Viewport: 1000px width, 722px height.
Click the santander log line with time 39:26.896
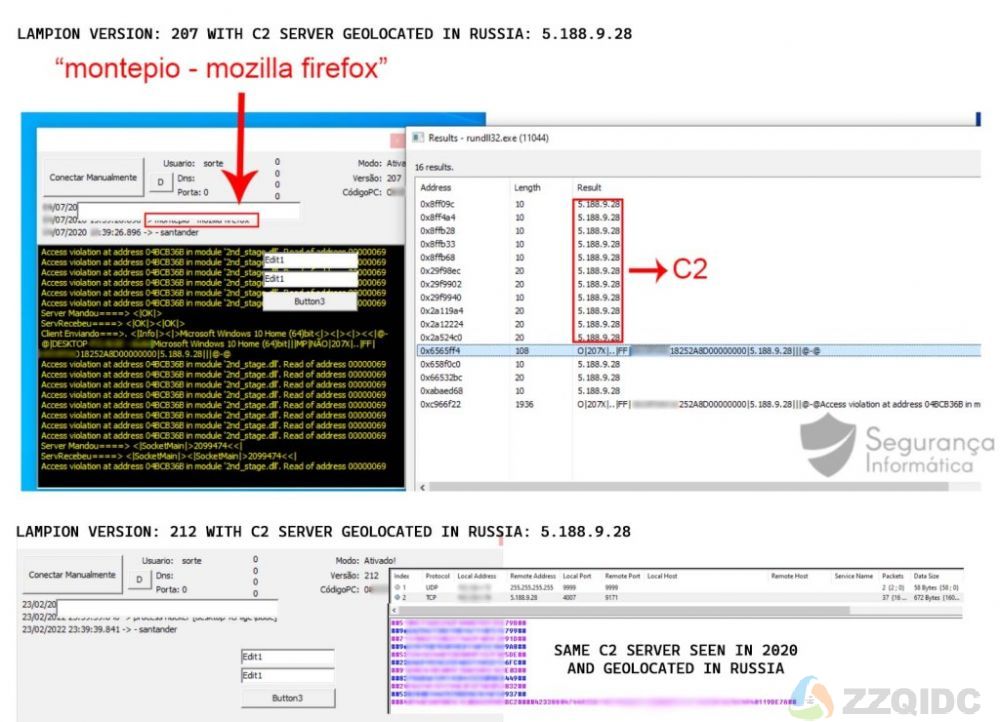click(121, 232)
